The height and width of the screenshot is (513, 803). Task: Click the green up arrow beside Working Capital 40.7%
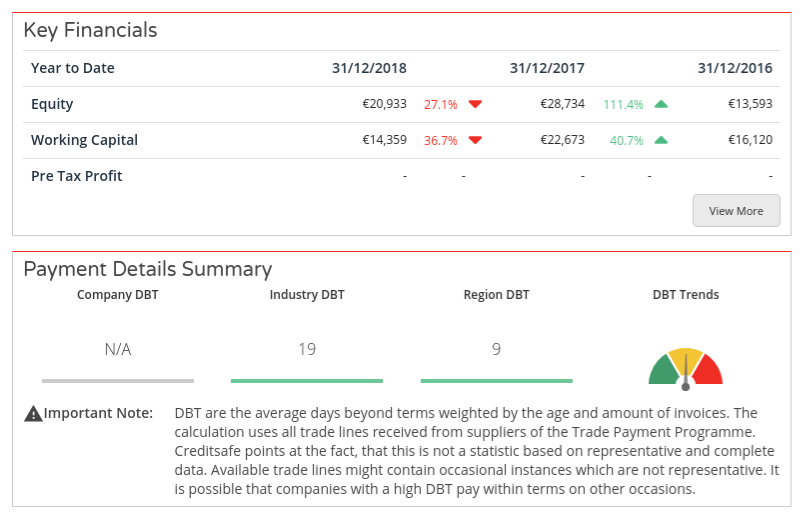pyautogui.click(x=661, y=140)
